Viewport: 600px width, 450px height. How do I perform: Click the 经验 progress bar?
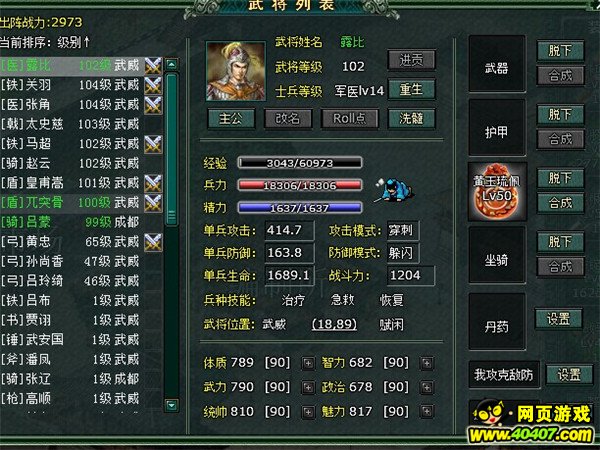(300, 163)
